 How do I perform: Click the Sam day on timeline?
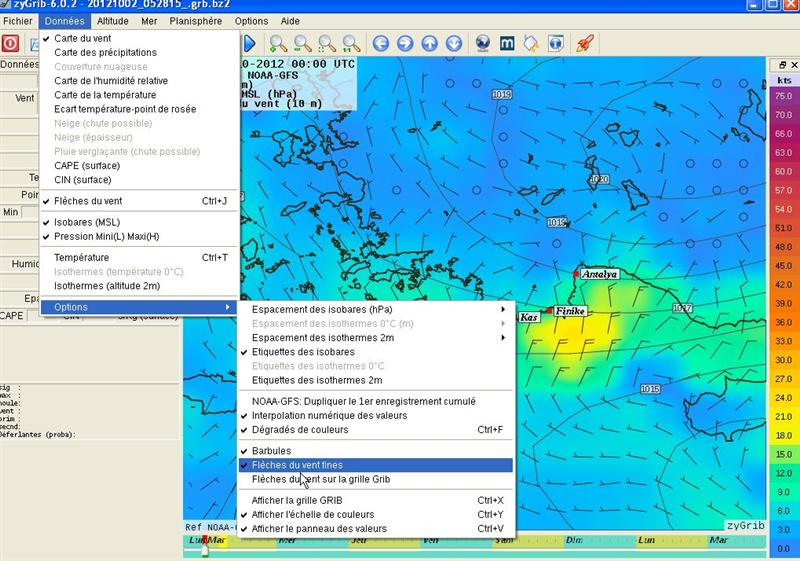pos(504,540)
